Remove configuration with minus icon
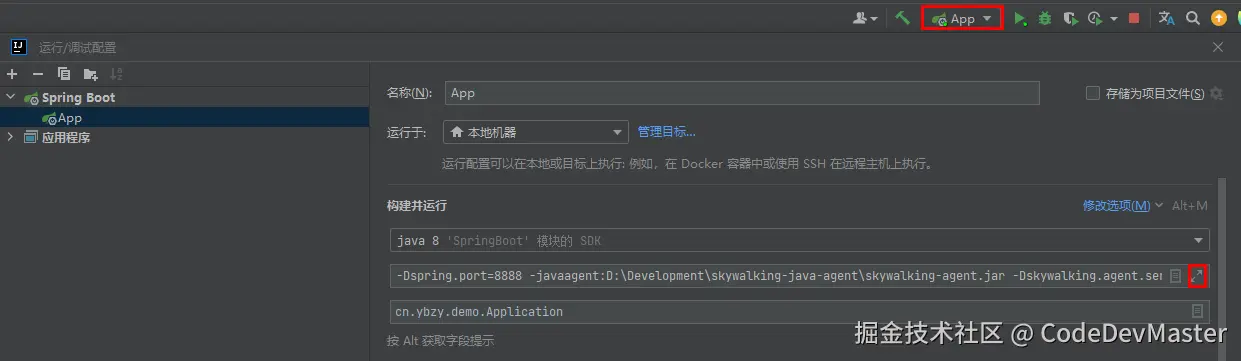 point(38,74)
